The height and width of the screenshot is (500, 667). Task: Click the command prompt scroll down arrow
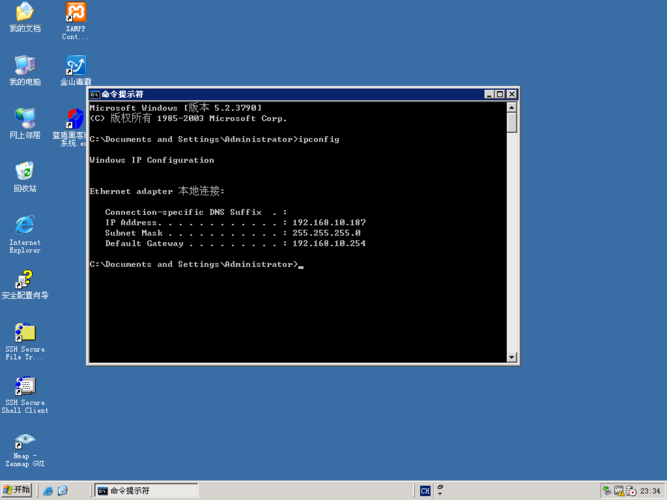pos(512,357)
